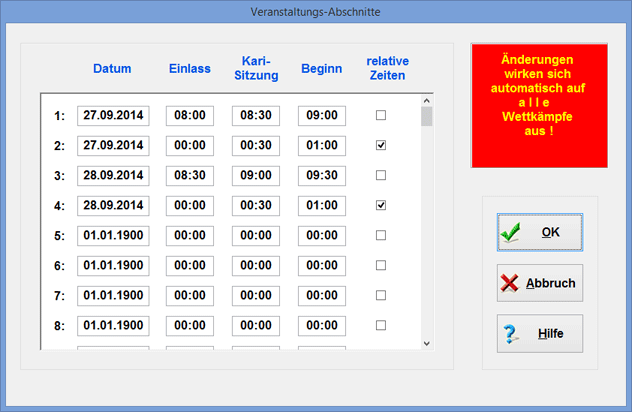Click scrollbar up arrow in the list
Image resolution: width=632 pixels, height=412 pixels.
tap(427, 101)
